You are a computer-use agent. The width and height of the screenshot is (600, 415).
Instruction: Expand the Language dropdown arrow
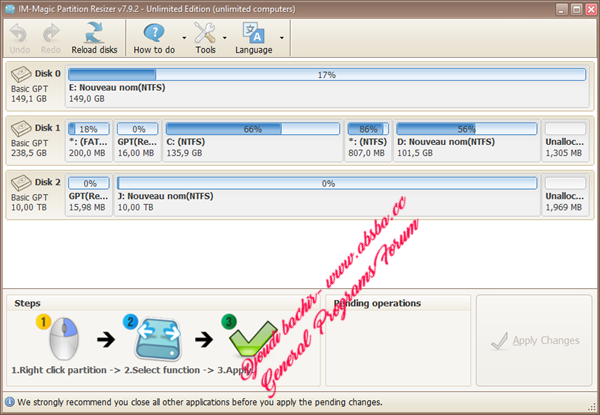click(282, 38)
